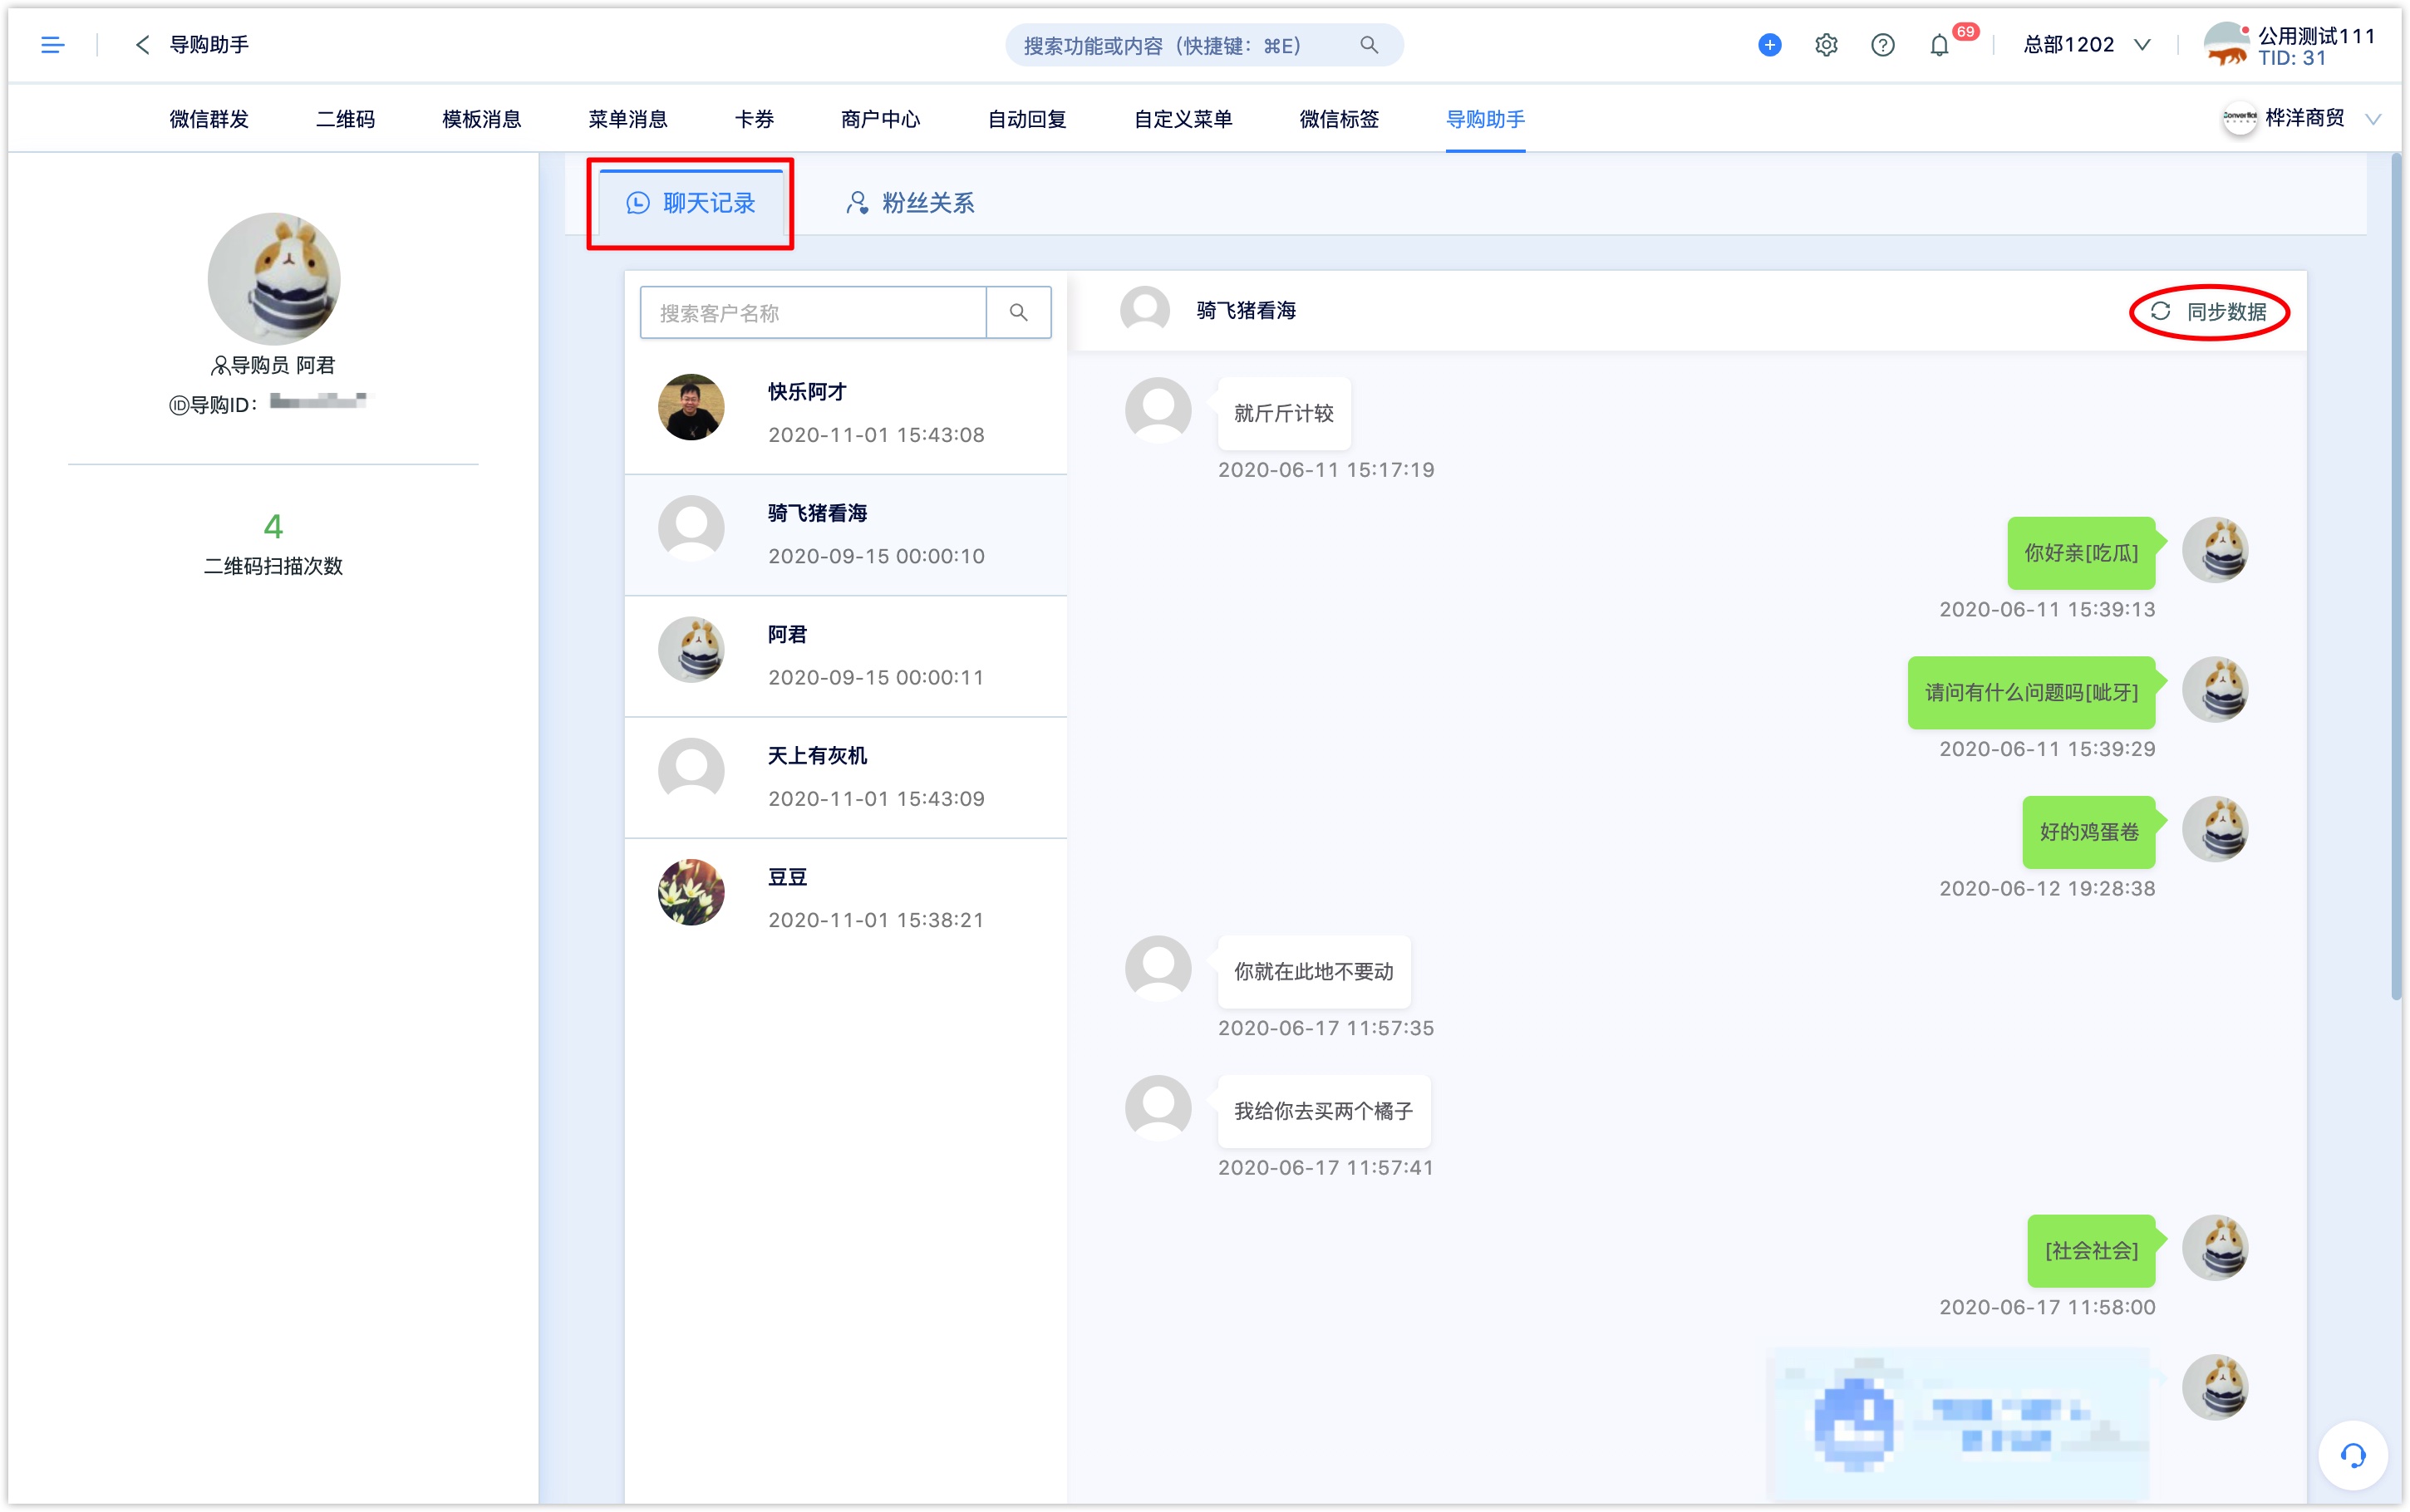Screen dimensions: 2410x1512
Task: Select the 导购助手 menu item
Action: 1485,119
